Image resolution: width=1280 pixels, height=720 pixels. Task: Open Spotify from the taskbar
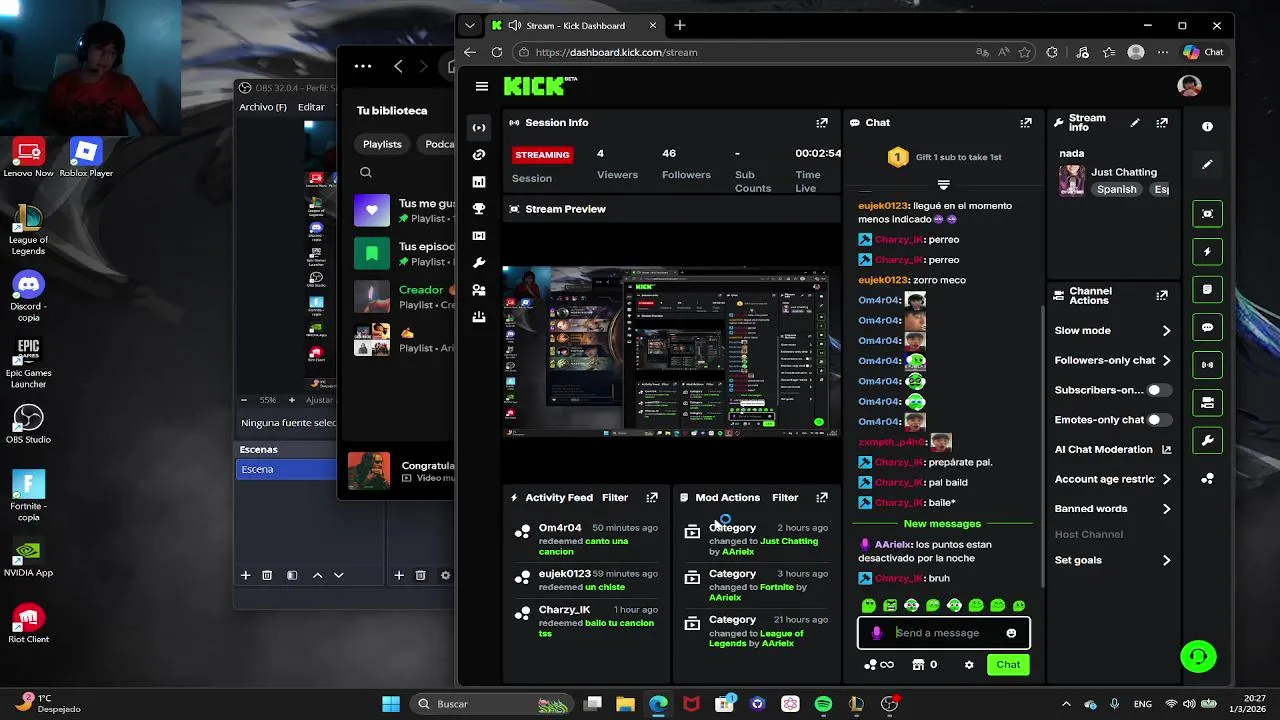[823, 704]
